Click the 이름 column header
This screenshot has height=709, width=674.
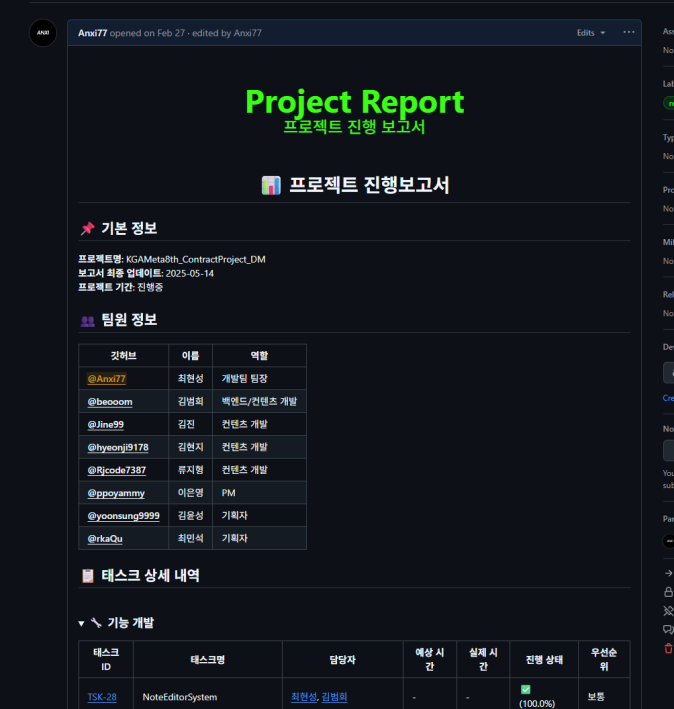pyautogui.click(x=190, y=356)
